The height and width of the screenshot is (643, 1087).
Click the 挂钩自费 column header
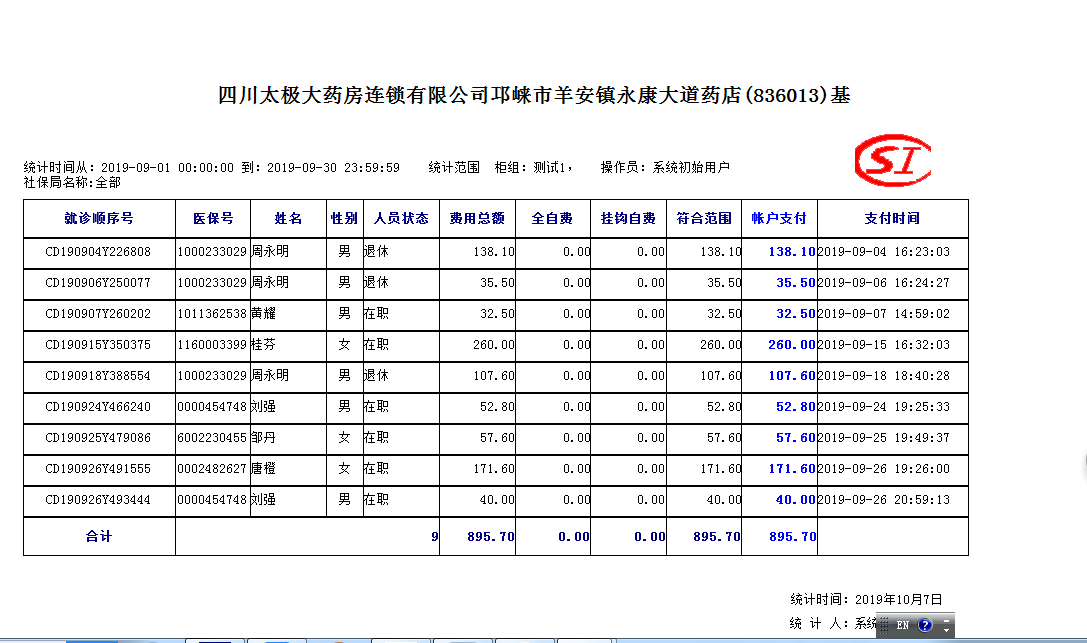628,218
